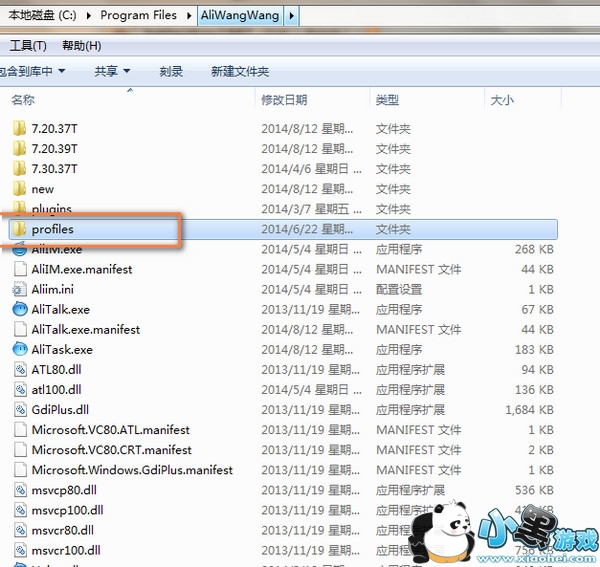This screenshot has height=567, width=600.
Task: Open the 包含到库中 dropdown
Action: click(x=32, y=71)
